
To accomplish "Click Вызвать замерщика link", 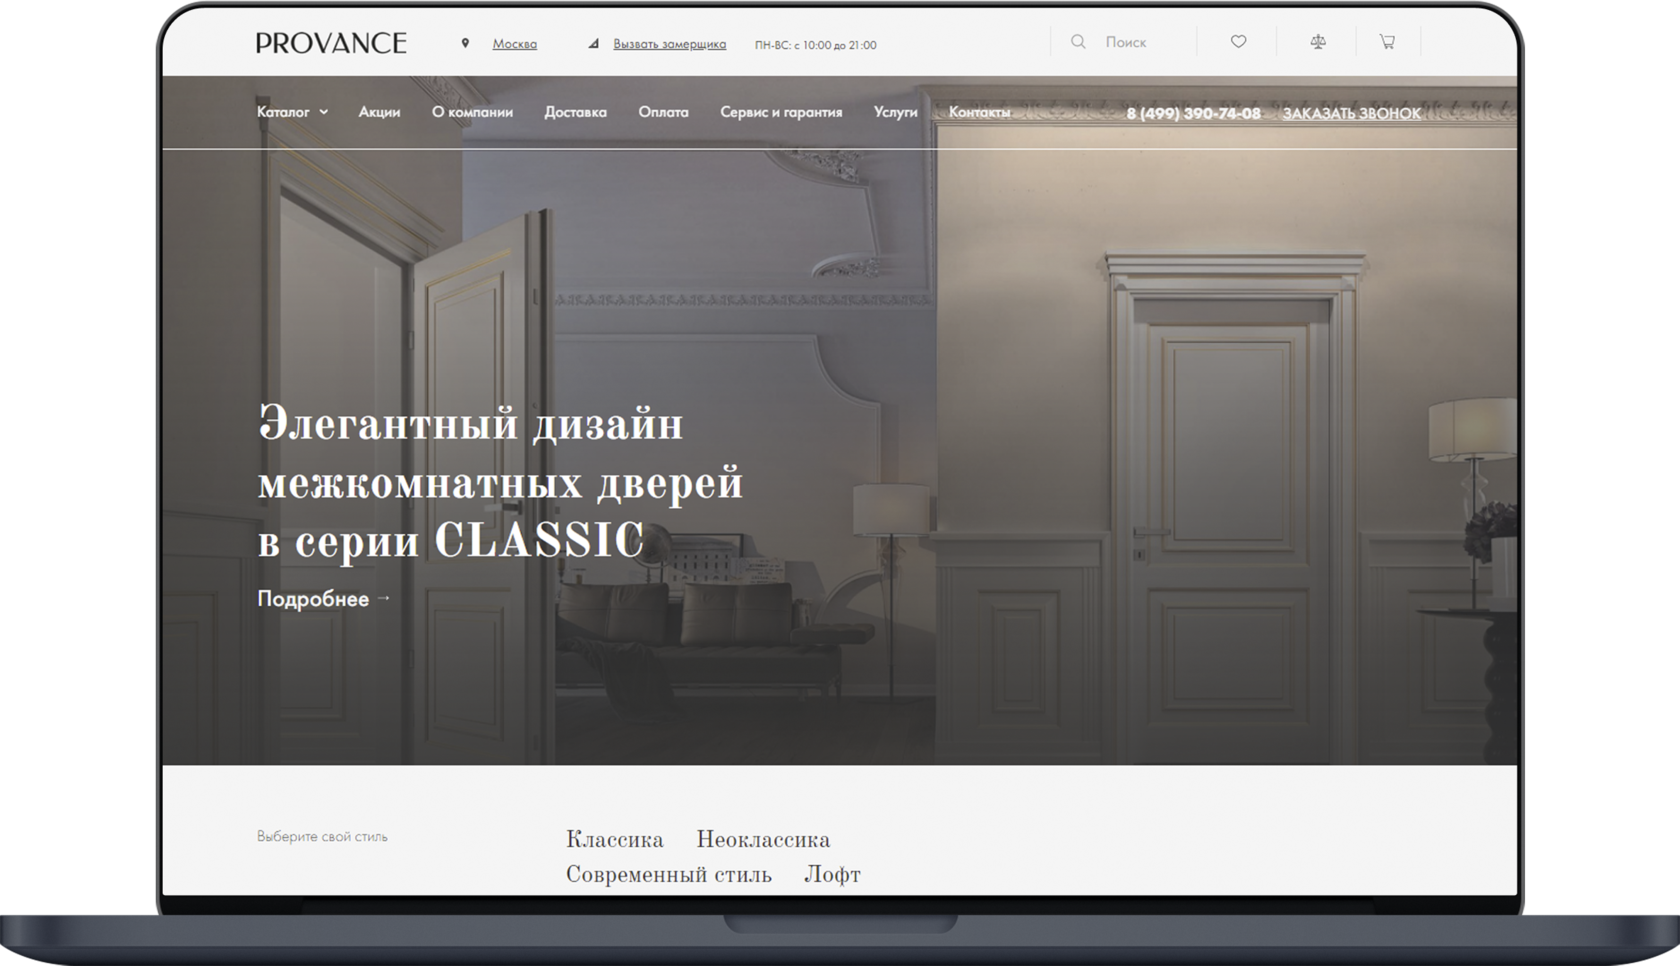I will 669,44.
